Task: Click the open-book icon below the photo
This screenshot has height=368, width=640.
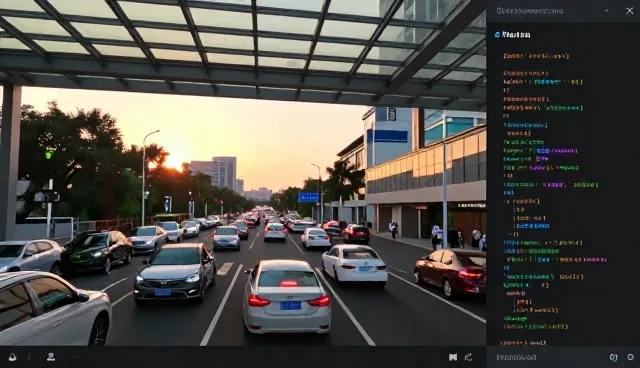Action: coord(453,357)
